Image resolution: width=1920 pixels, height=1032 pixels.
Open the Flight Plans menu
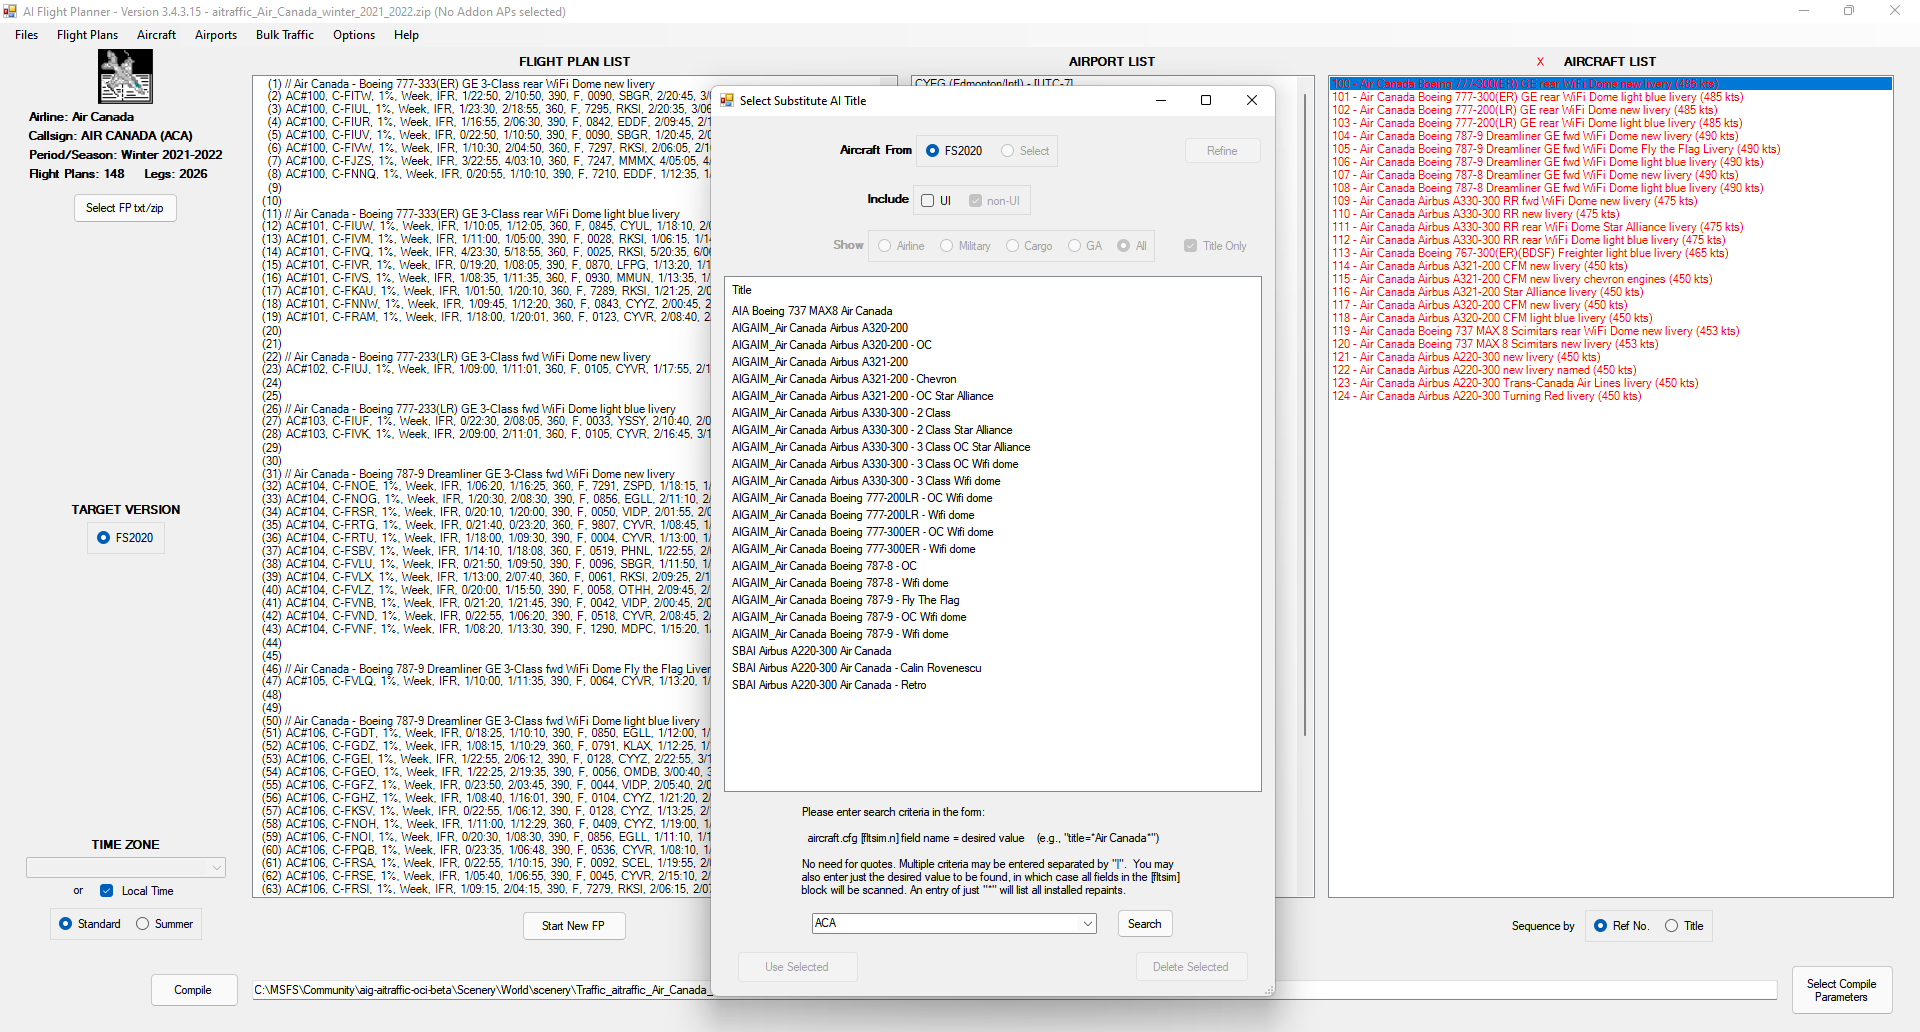pos(87,35)
